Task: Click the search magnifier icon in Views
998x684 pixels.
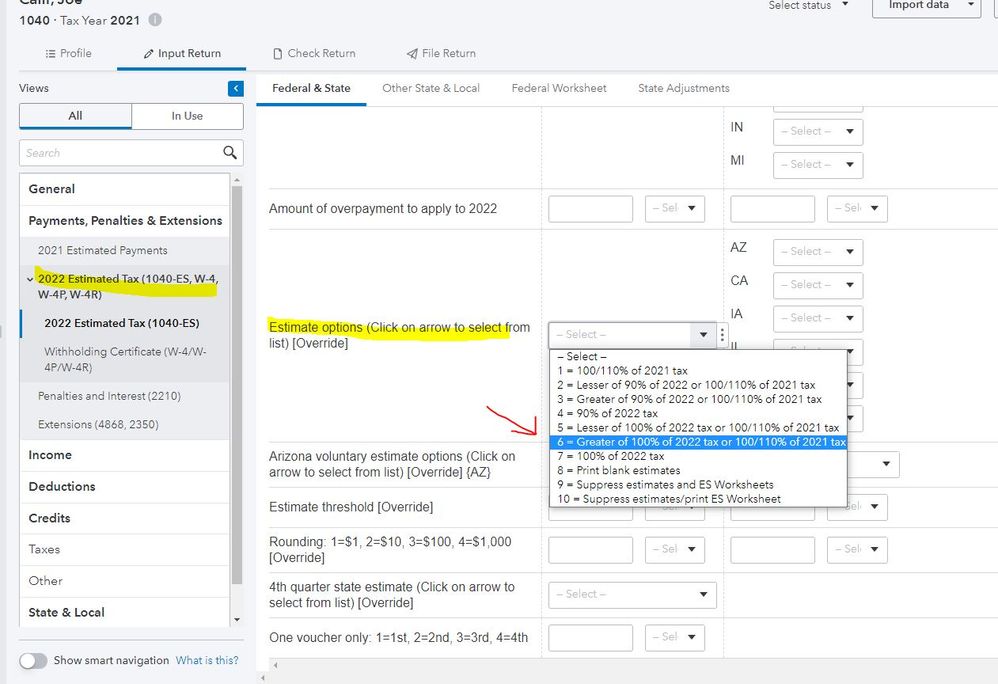Action: (x=230, y=153)
